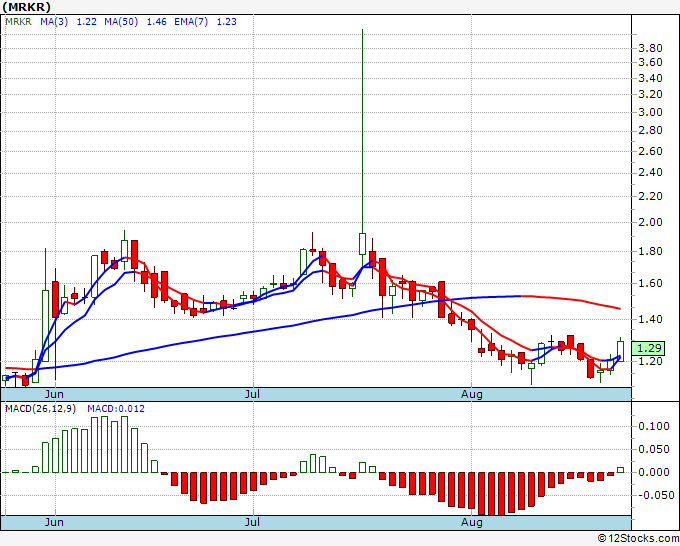Click the 3.20 price axis label
Screen dimensions: 680x546
point(651,95)
